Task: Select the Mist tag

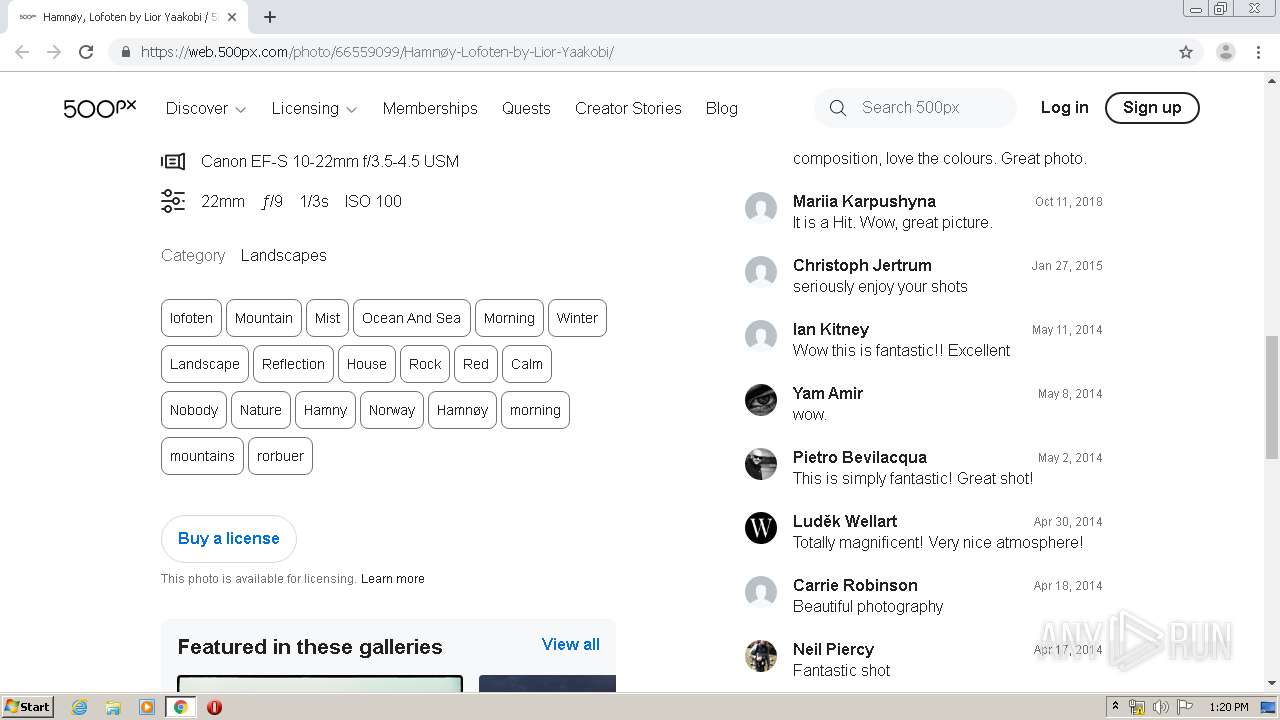Action: coord(328,318)
